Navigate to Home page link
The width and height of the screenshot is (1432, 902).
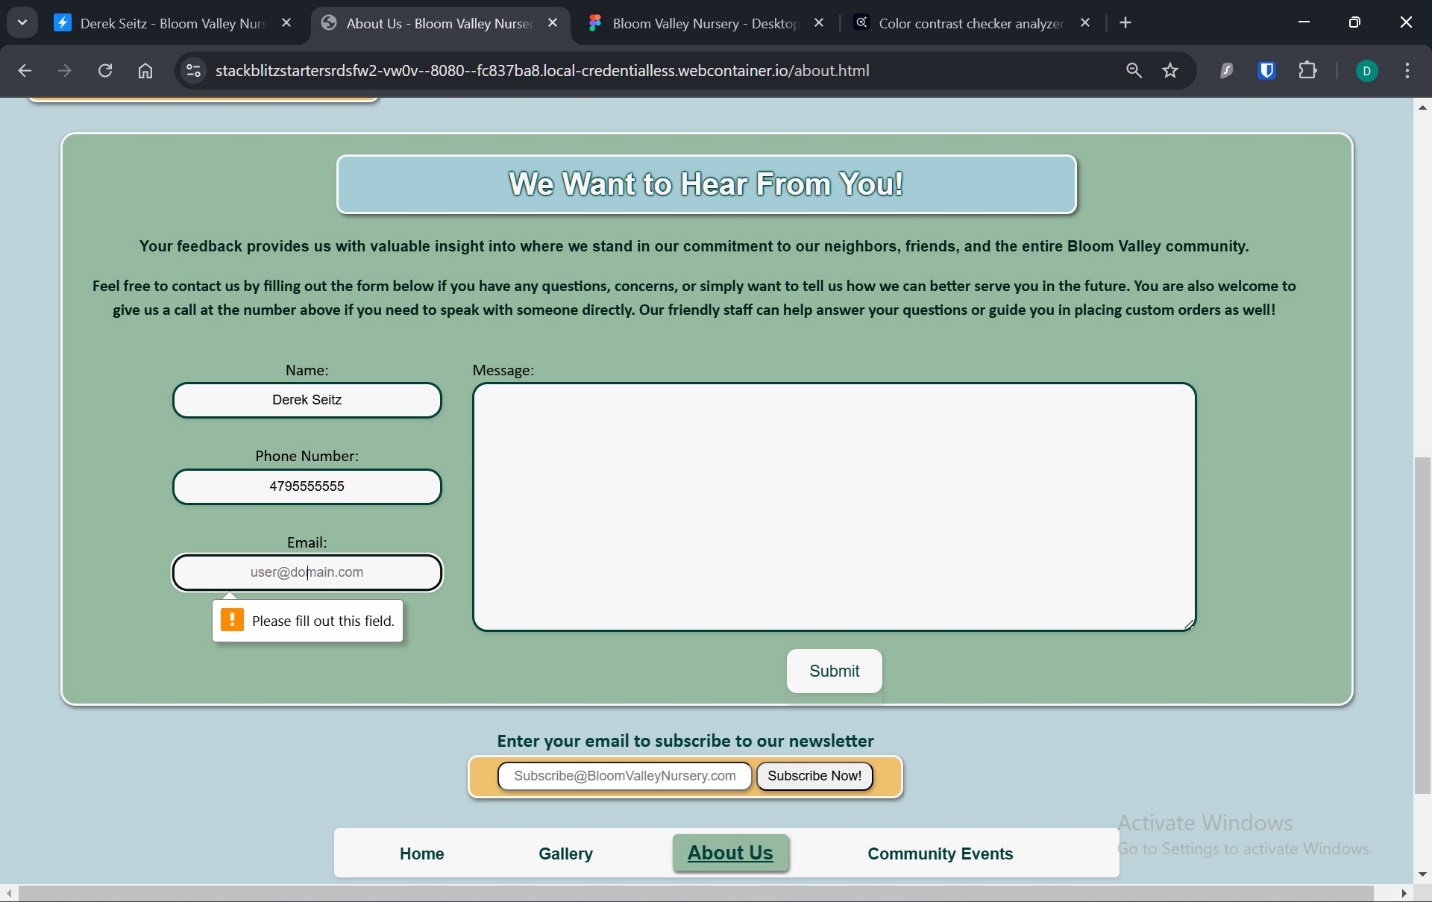(422, 854)
